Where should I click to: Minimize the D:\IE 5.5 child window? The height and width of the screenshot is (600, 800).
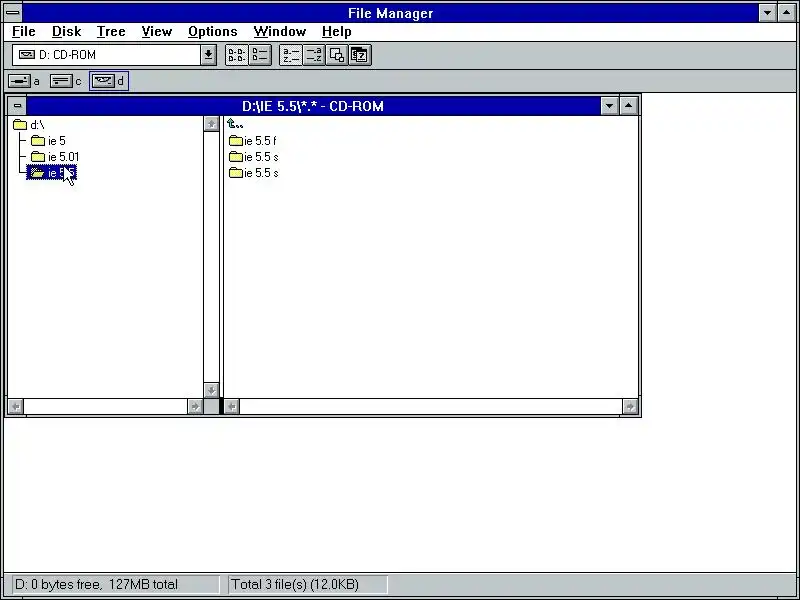(609, 106)
